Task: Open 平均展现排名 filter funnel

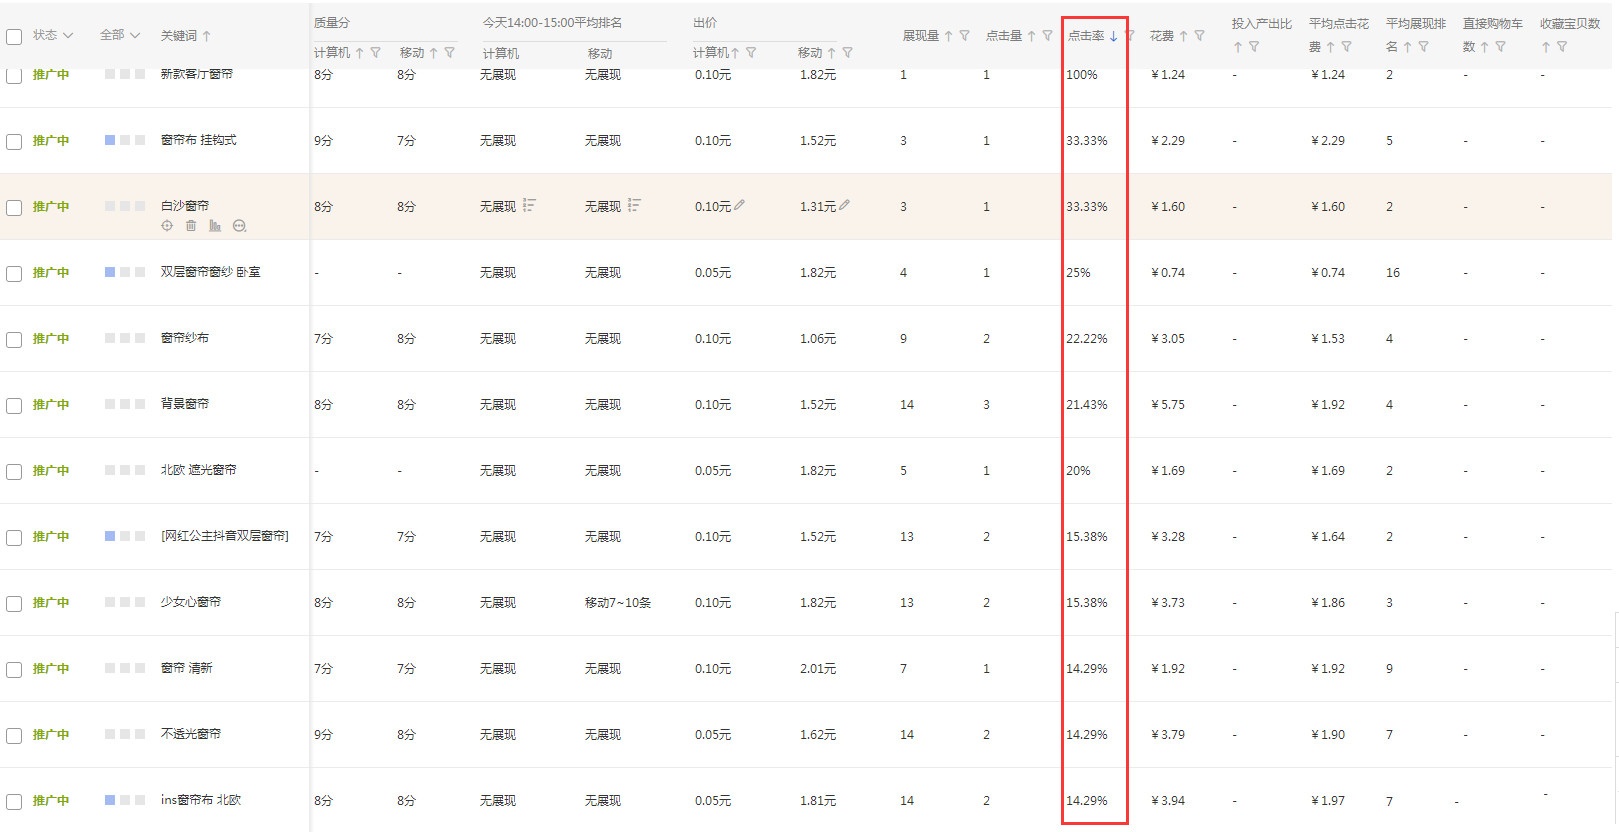Action: point(1424,47)
